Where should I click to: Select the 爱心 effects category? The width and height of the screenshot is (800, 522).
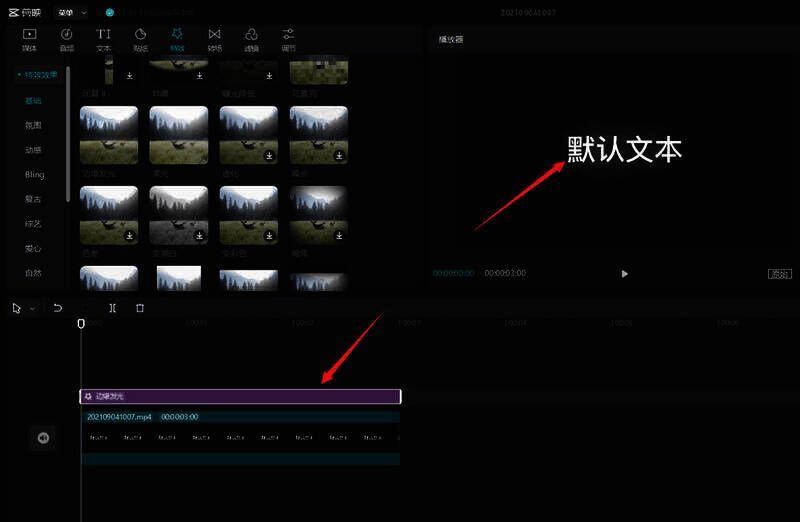(x=33, y=248)
